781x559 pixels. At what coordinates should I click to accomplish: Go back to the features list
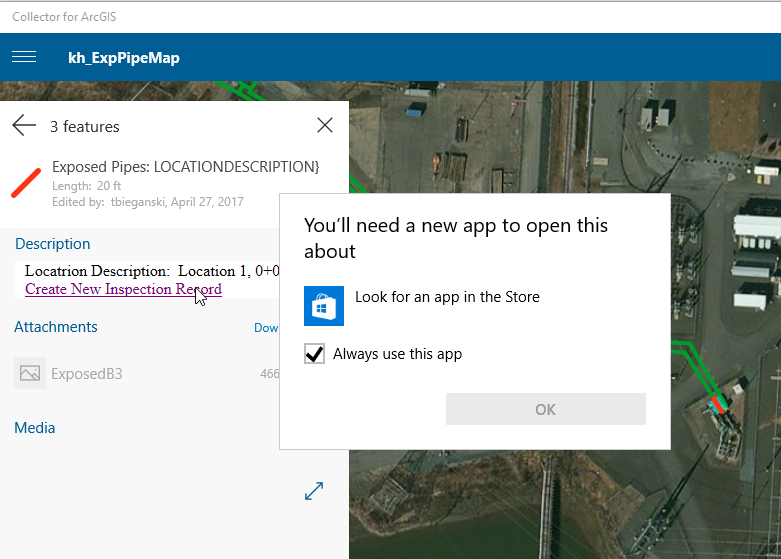[x=24, y=126]
